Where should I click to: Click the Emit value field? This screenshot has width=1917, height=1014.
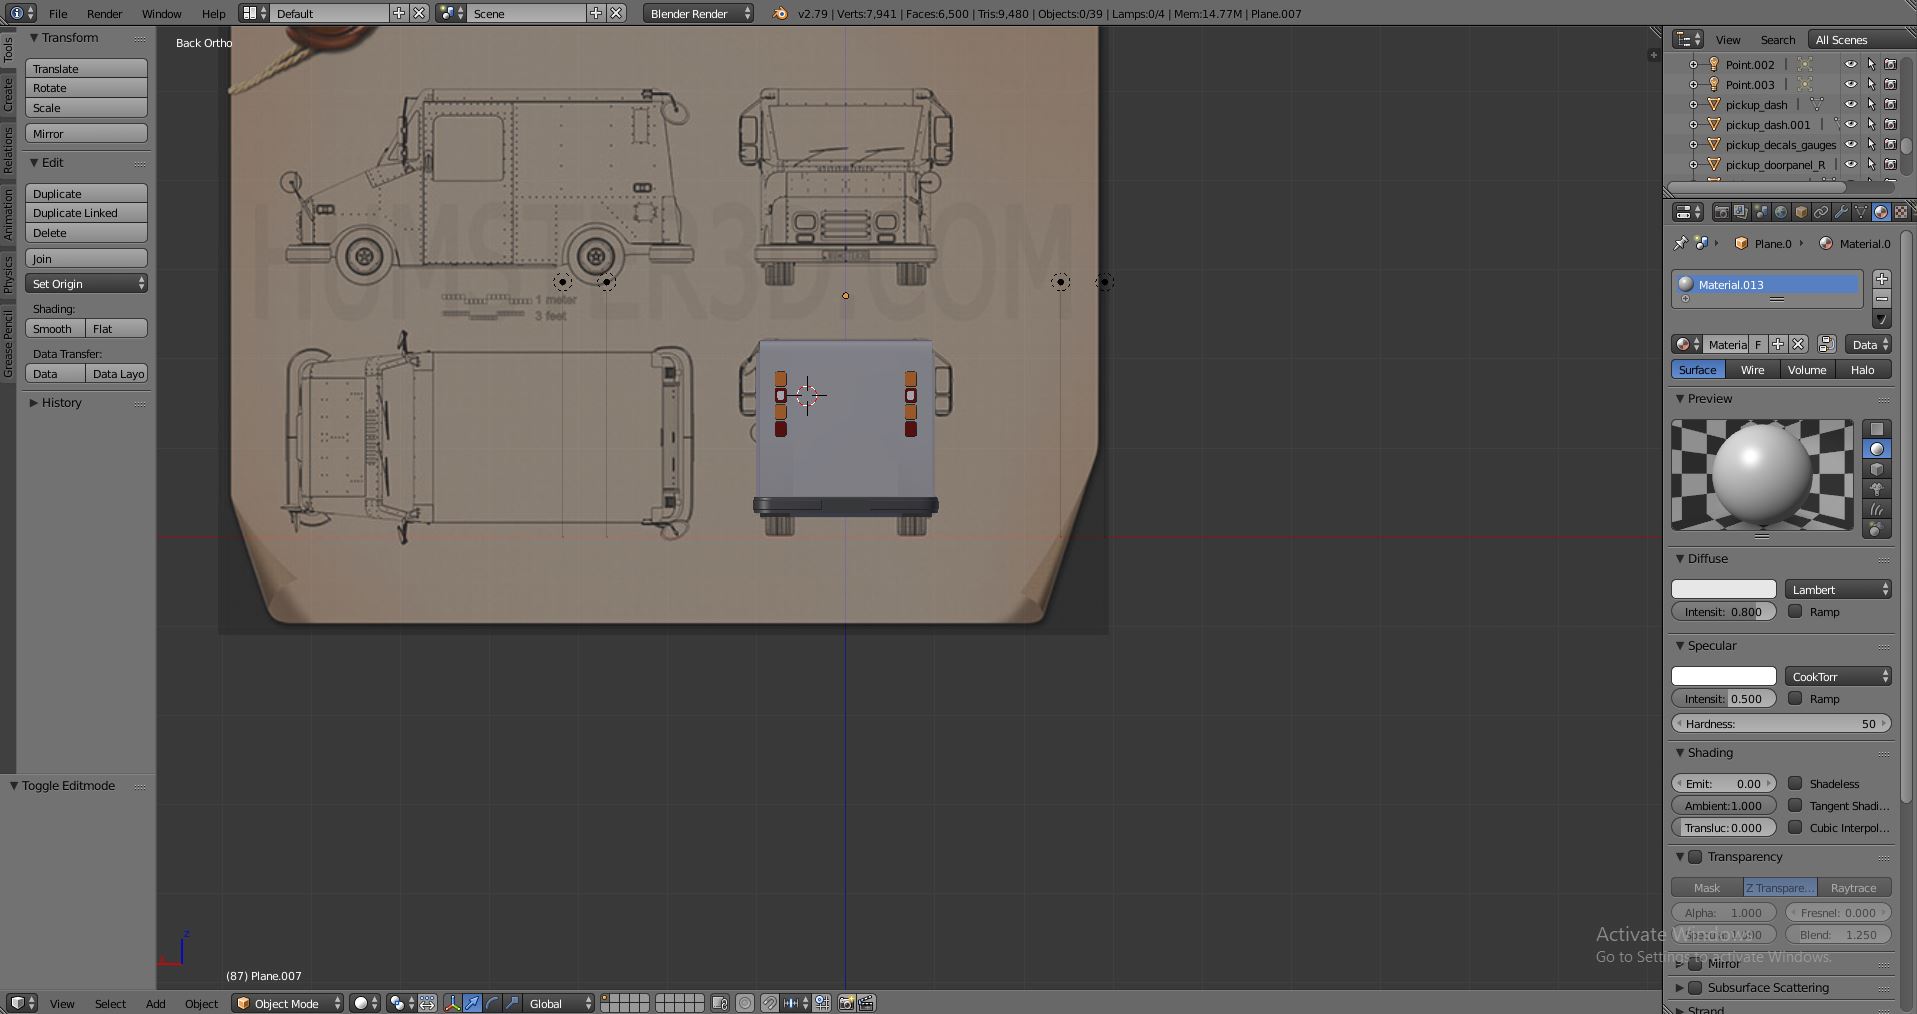pos(1724,783)
